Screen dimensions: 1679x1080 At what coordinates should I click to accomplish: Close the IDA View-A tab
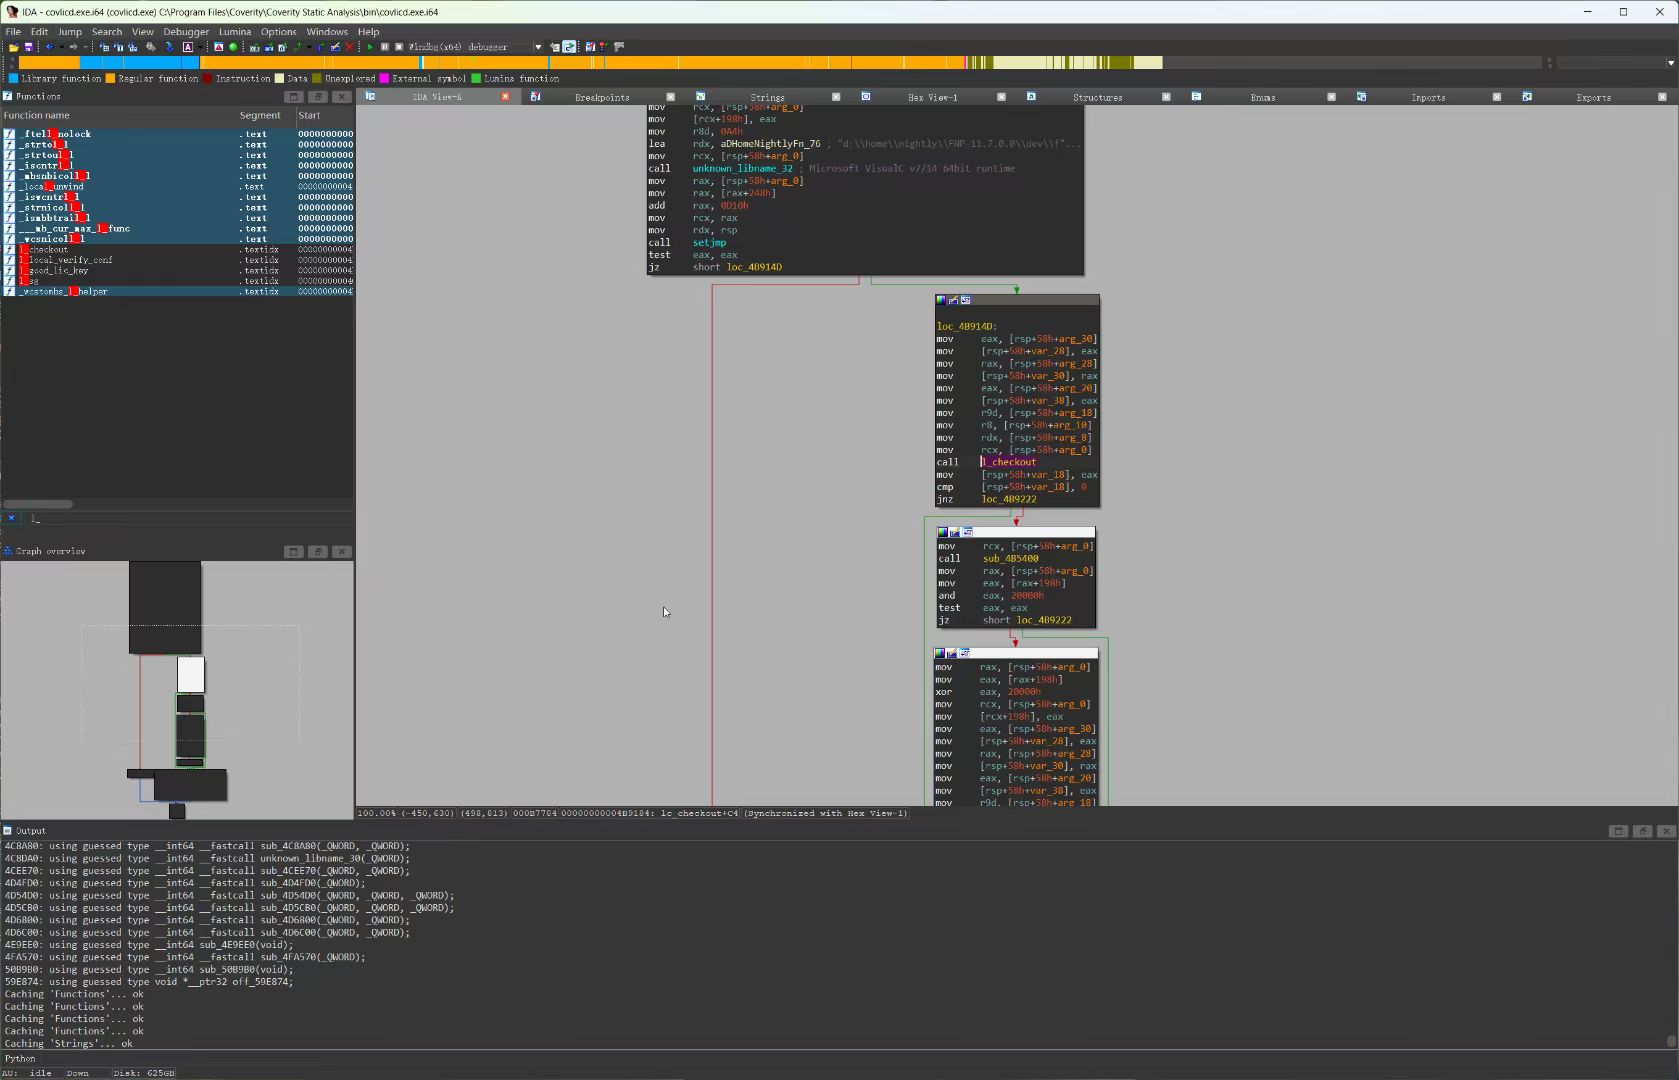(x=505, y=97)
